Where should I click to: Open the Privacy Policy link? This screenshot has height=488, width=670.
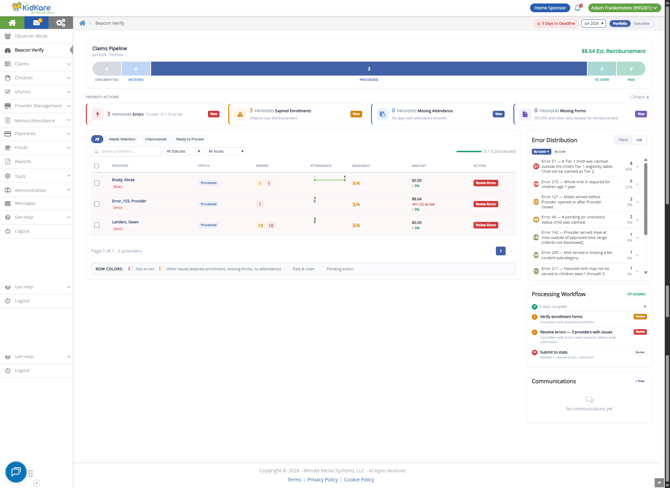[323, 479]
